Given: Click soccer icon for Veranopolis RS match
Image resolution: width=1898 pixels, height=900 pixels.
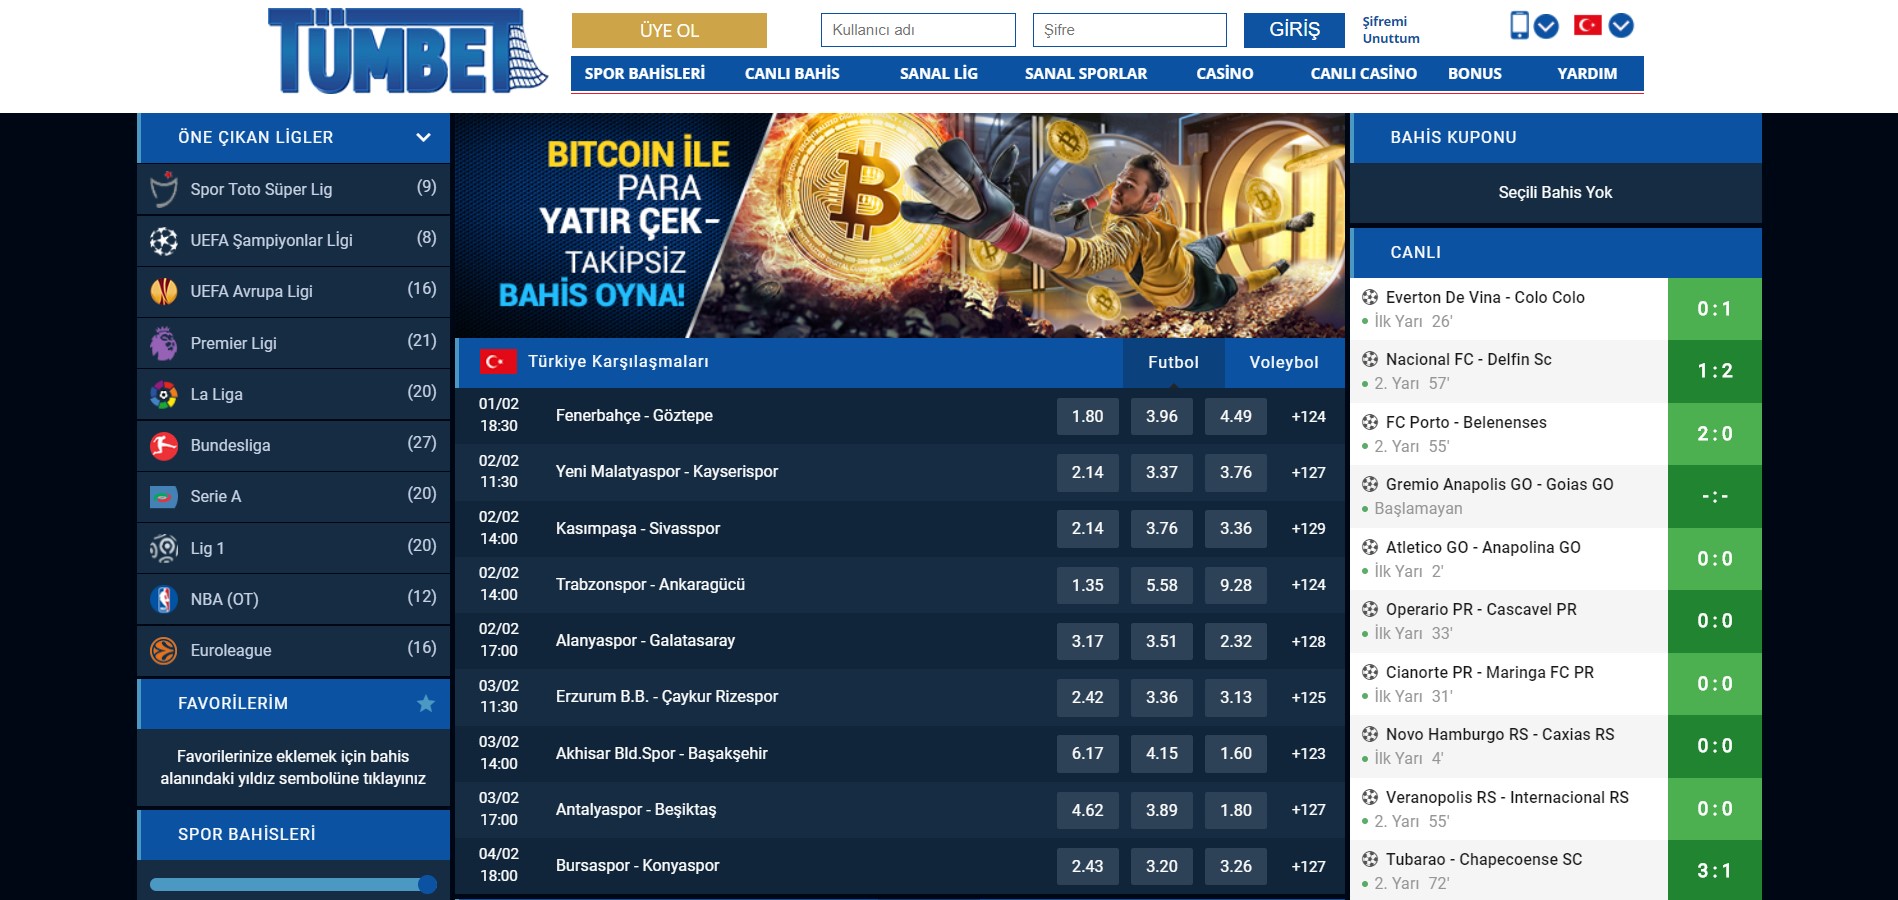Looking at the screenshot, I should [x=1370, y=797].
